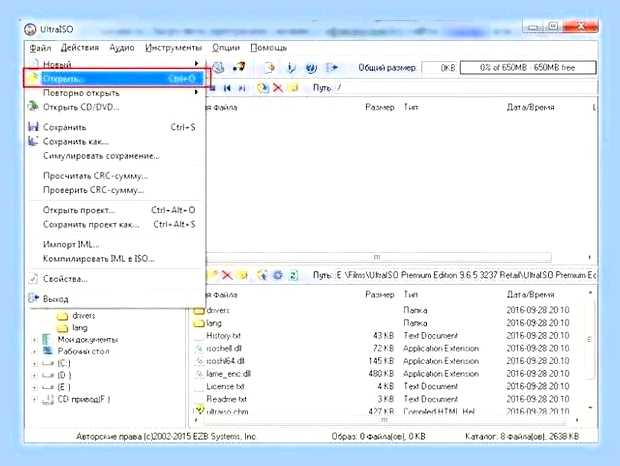The height and width of the screenshot is (466, 620).
Task: Click the 0% of 650MB capacity bar
Action: pyautogui.click(x=528, y=68)
